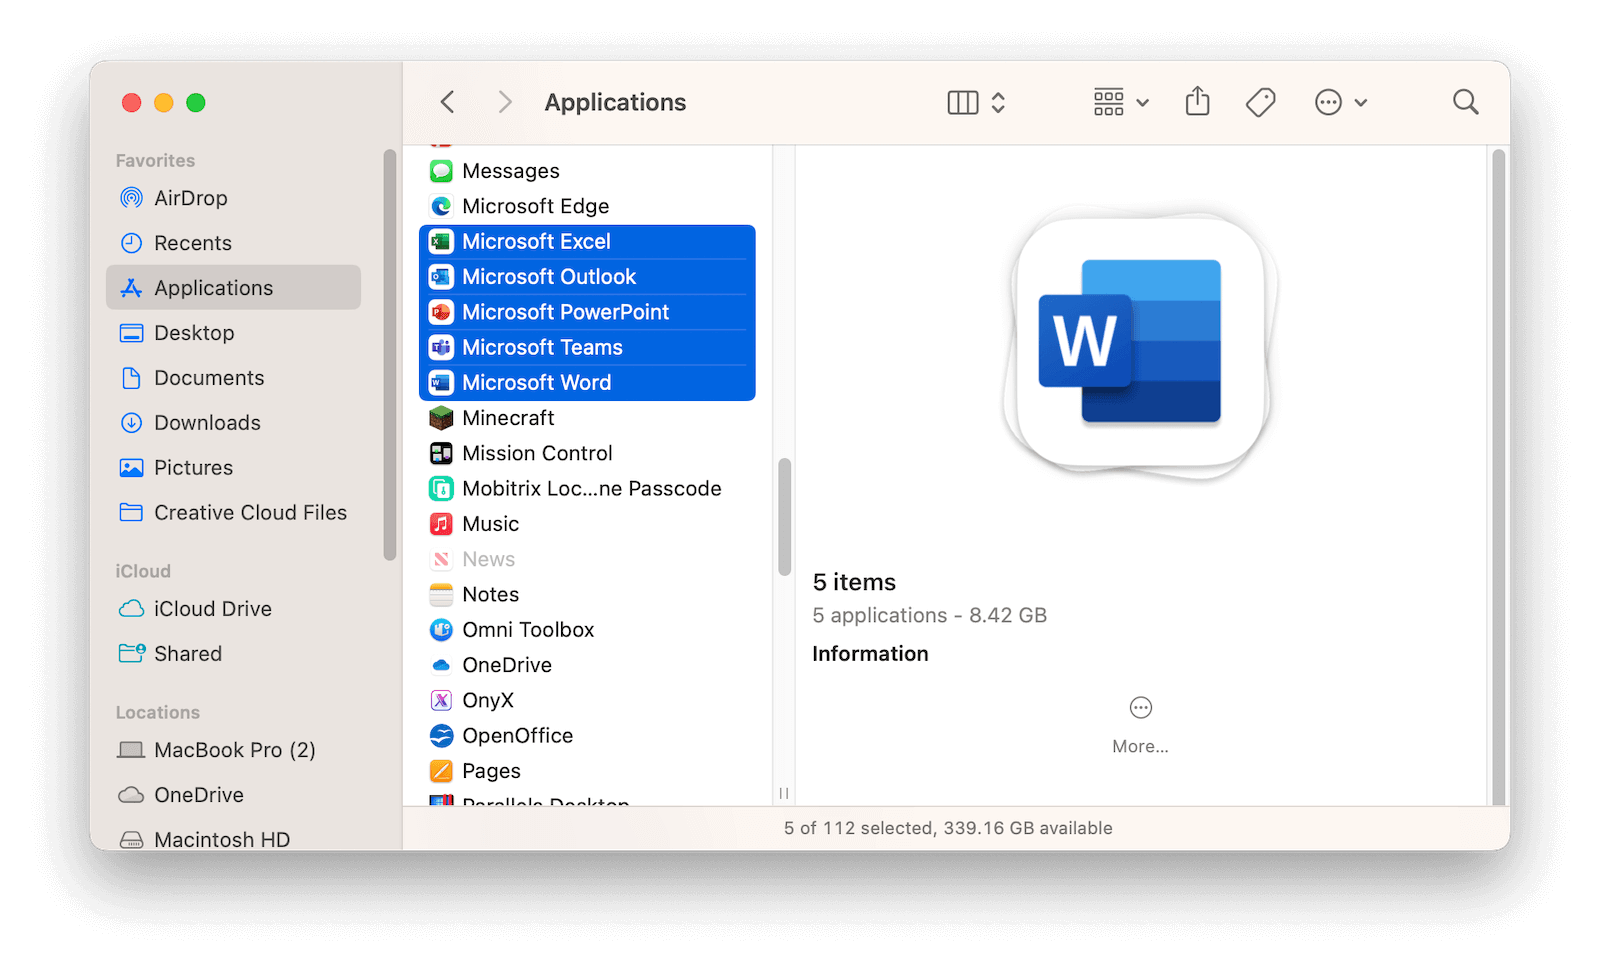The image size is (1600, 969).
Task: Select the Microsoft Edge icon
Action: [x=441, y=206]
